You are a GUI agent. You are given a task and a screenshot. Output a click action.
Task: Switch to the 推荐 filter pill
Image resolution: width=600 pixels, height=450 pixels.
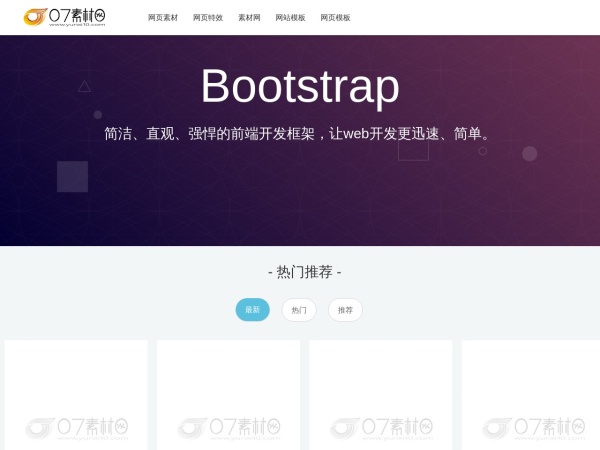coord(345,310)
